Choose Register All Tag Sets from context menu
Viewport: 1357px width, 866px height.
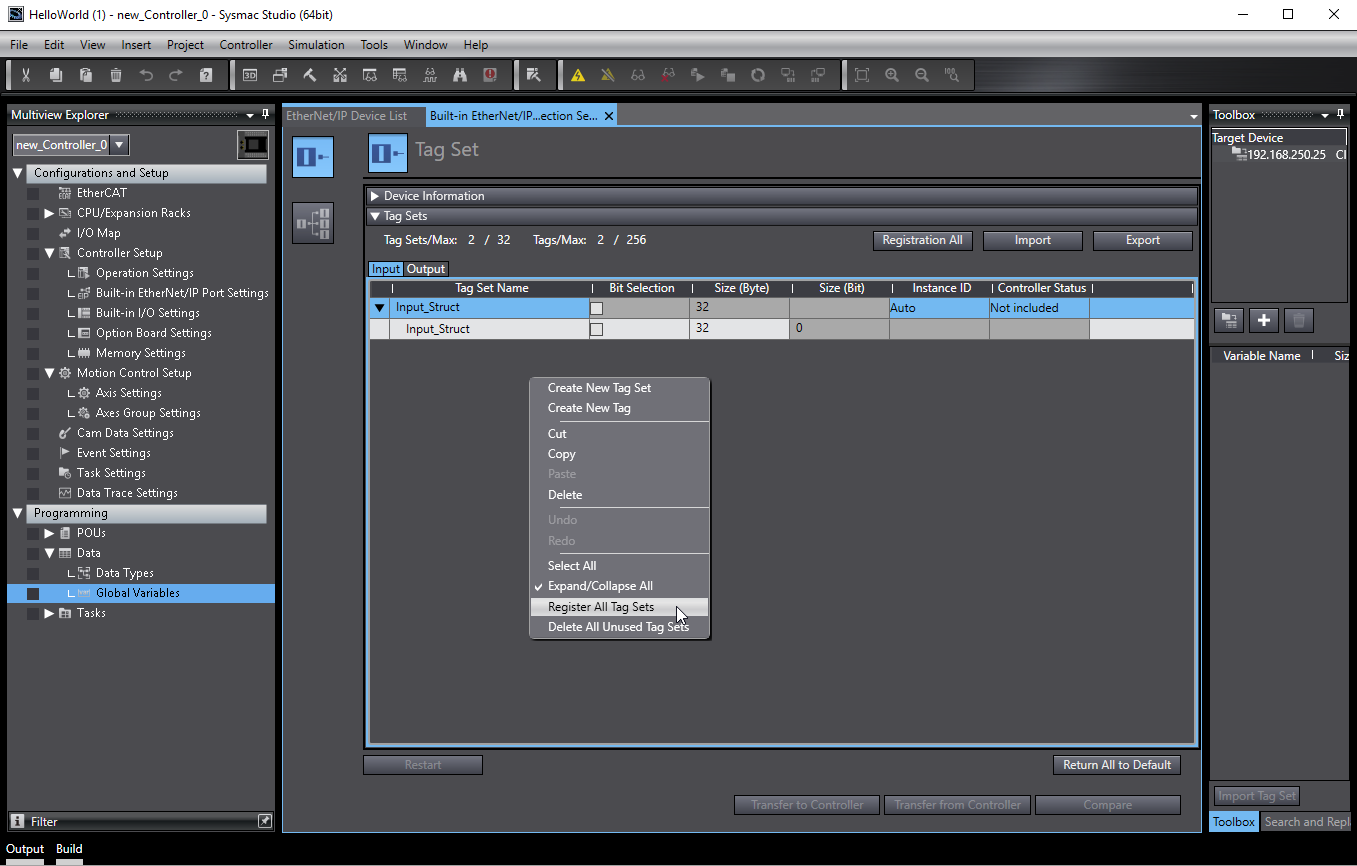600,607
